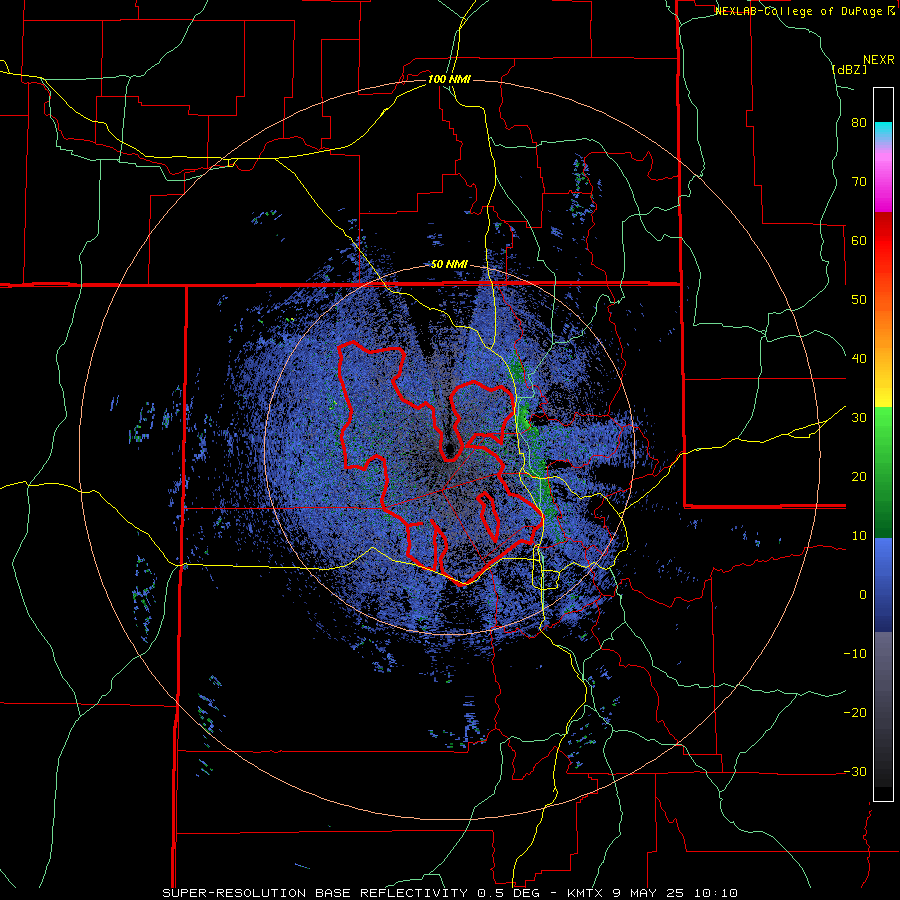
Task: Click the green band of the reflectivity color bar
Action: click(x=883, y=472)
